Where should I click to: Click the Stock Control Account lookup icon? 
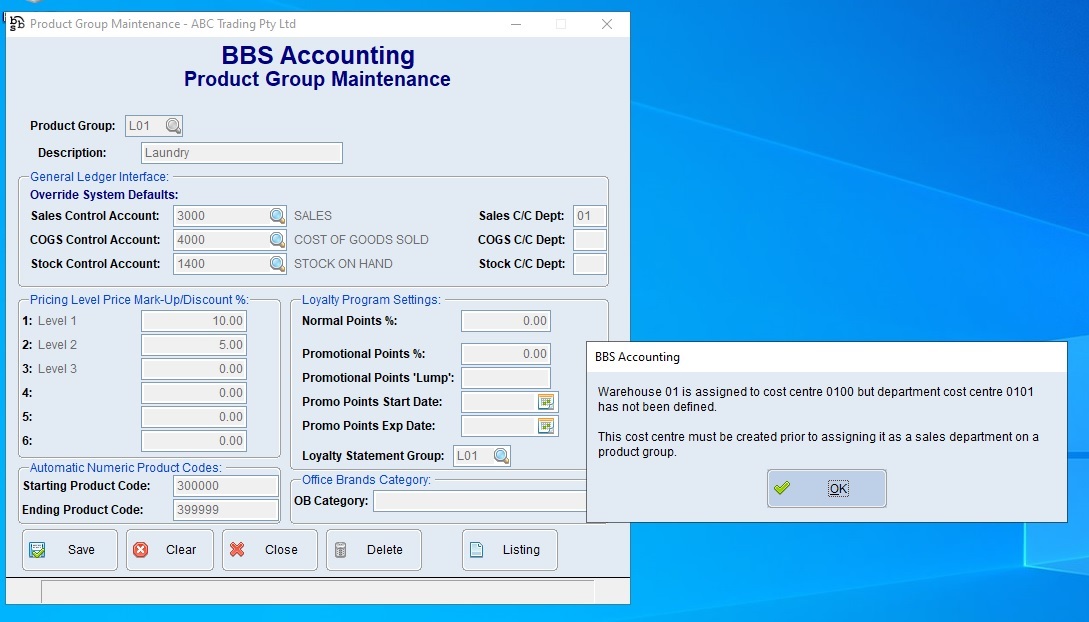[277, 264]
